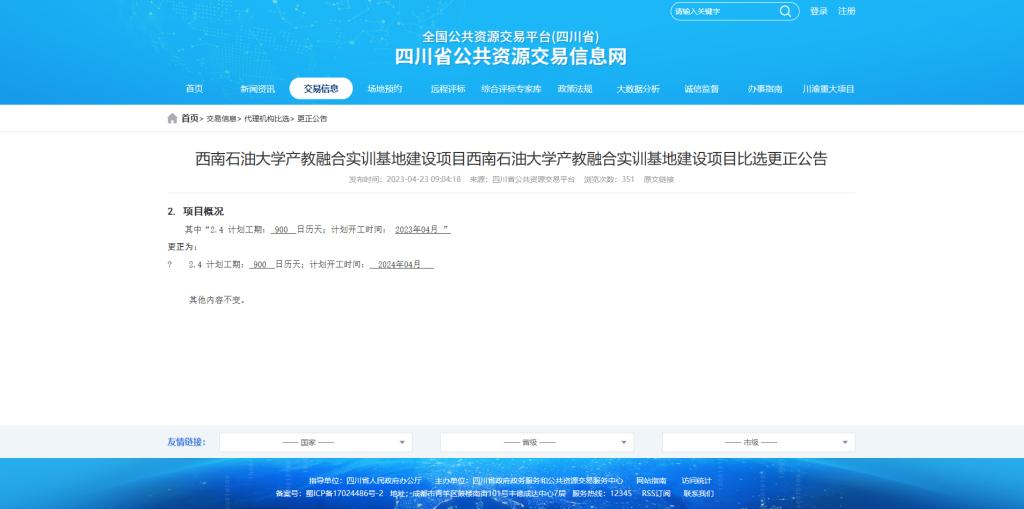Open 联系我们 footer link
The width and height of the screenshot is (1024, 509).
click(x=699, y=493)
